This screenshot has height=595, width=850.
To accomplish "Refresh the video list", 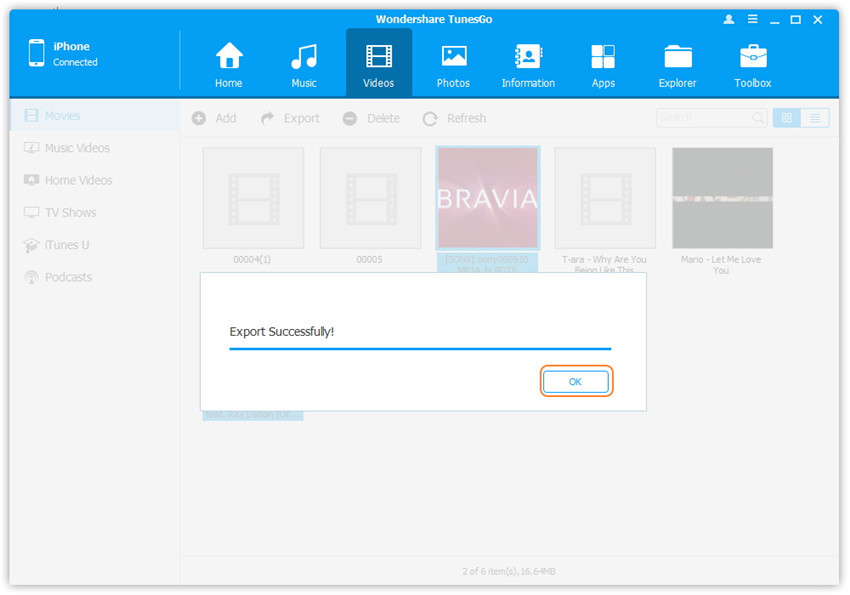I will tap(454, 118).
